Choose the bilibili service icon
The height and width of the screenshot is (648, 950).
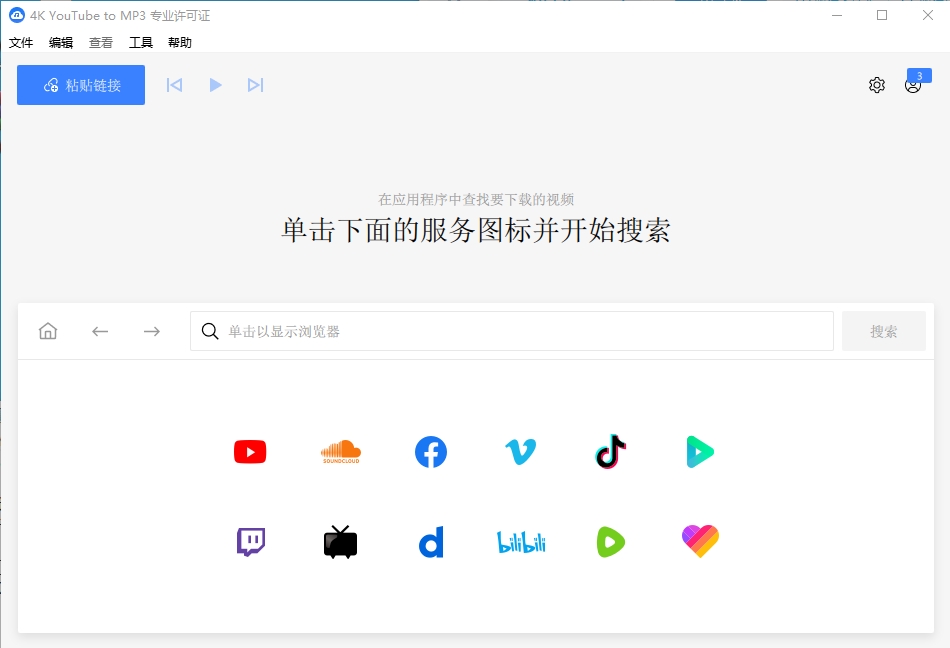(x=521, y=542)
